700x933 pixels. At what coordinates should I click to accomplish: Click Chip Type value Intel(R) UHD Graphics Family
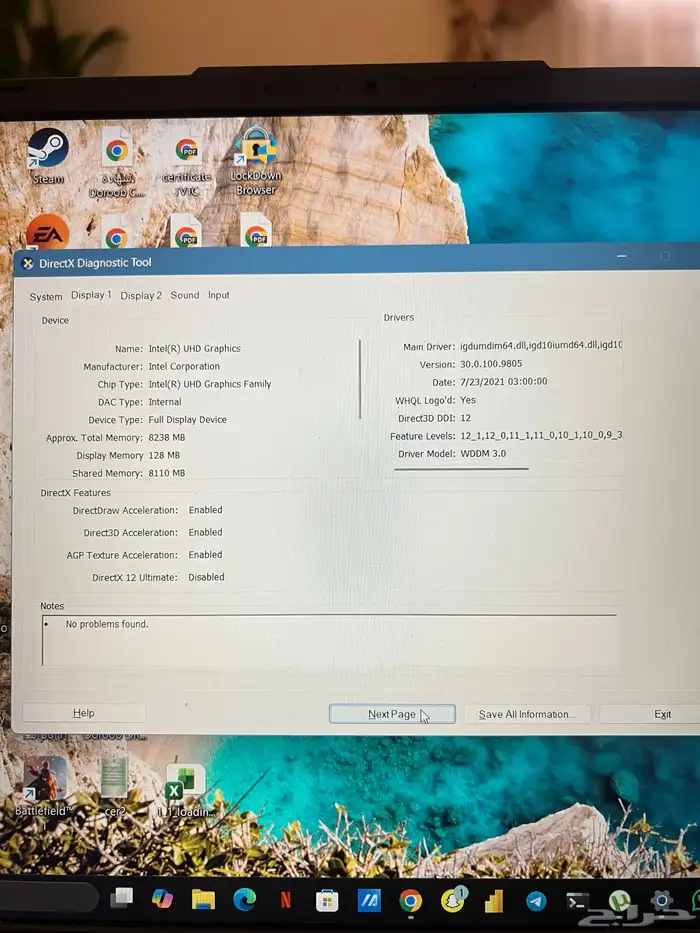pyautogui.click(x=210, y=384)
